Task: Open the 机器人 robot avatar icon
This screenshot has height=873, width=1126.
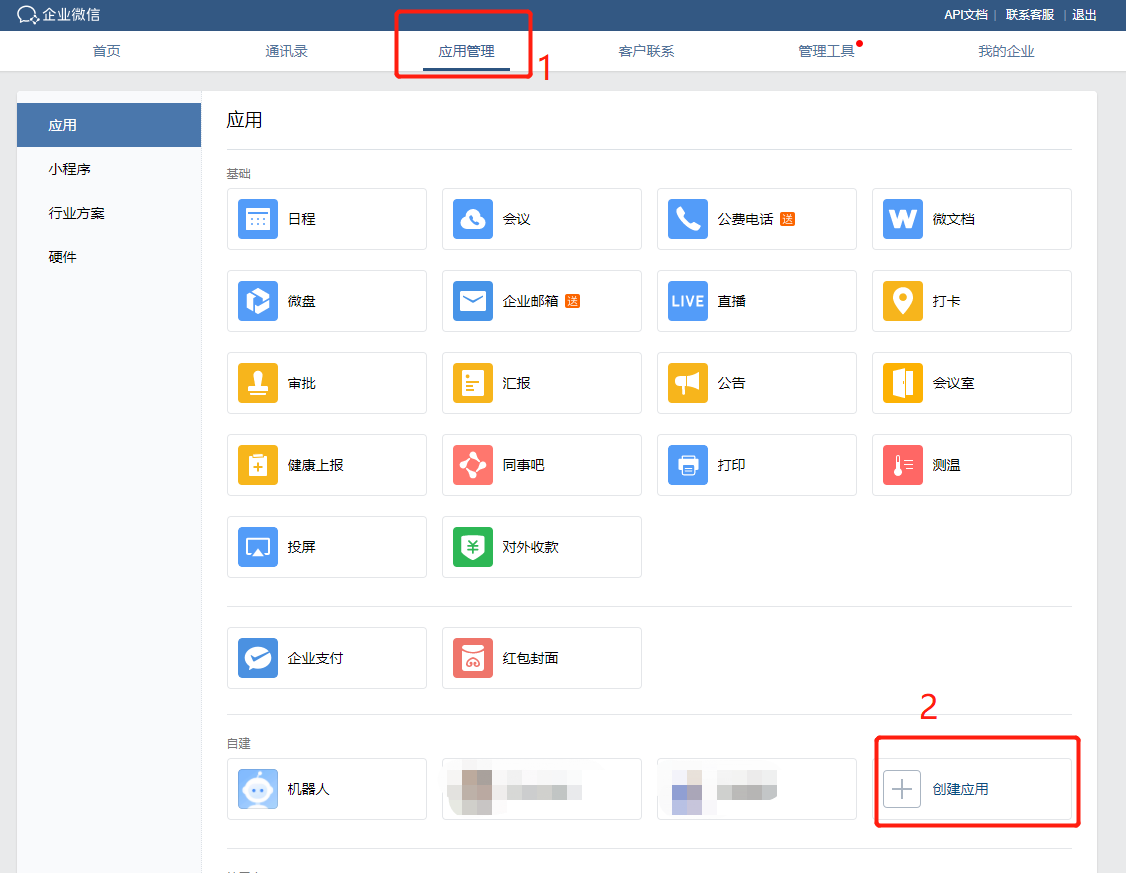Action: click(x=258, y=789)
